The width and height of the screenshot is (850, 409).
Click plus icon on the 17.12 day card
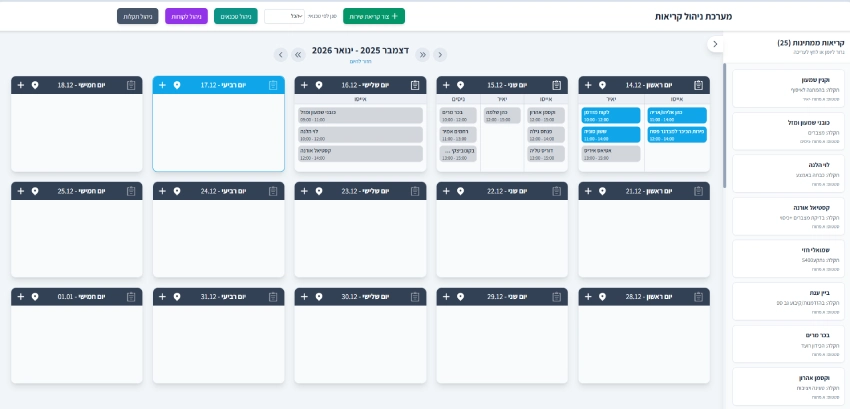click(x=162, y=85)
